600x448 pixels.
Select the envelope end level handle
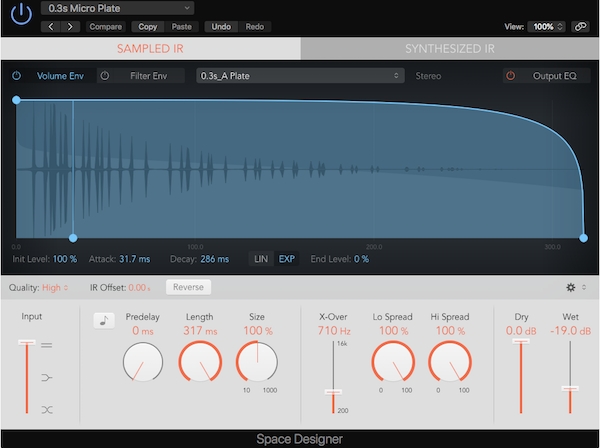click(583, 238)
